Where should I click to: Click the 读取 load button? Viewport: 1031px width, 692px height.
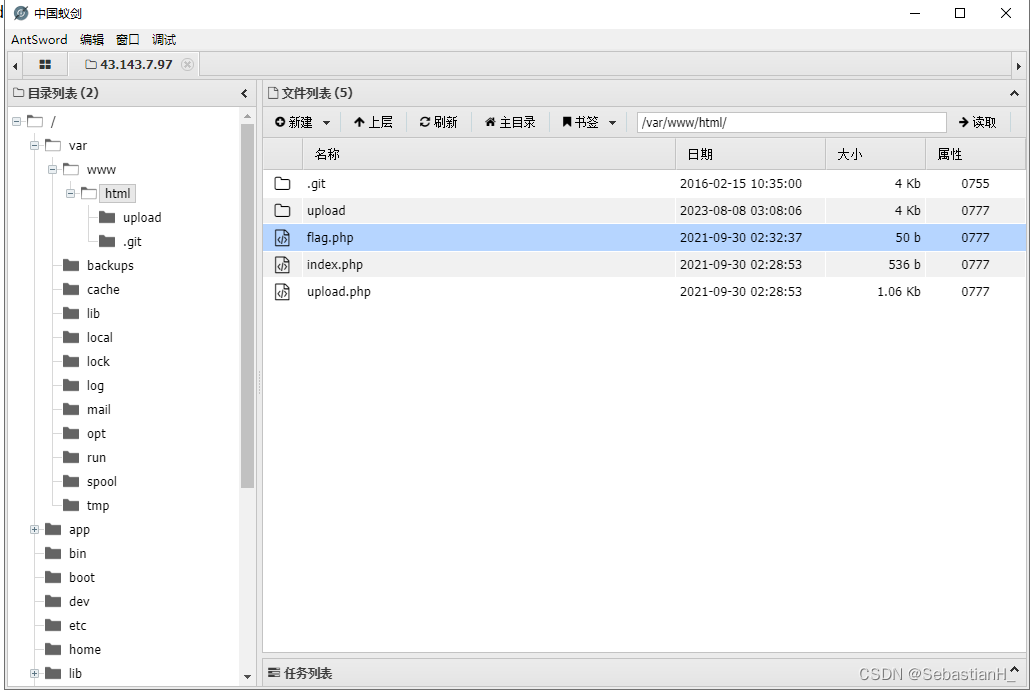point(977,121)
